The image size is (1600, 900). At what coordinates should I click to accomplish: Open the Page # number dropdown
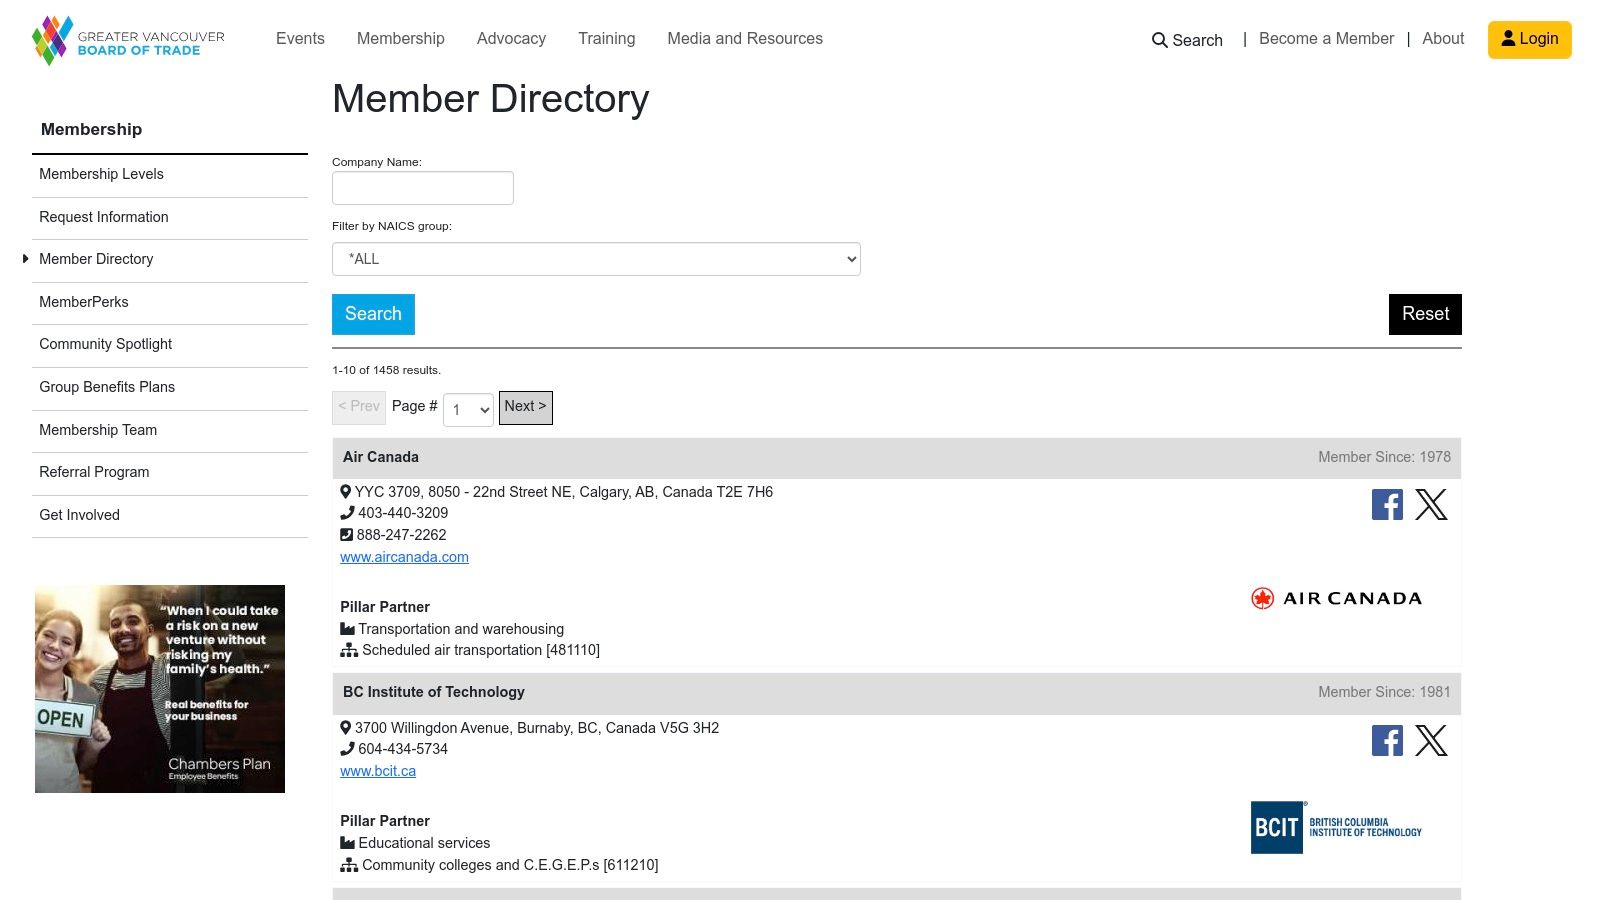tap(467, 410)
